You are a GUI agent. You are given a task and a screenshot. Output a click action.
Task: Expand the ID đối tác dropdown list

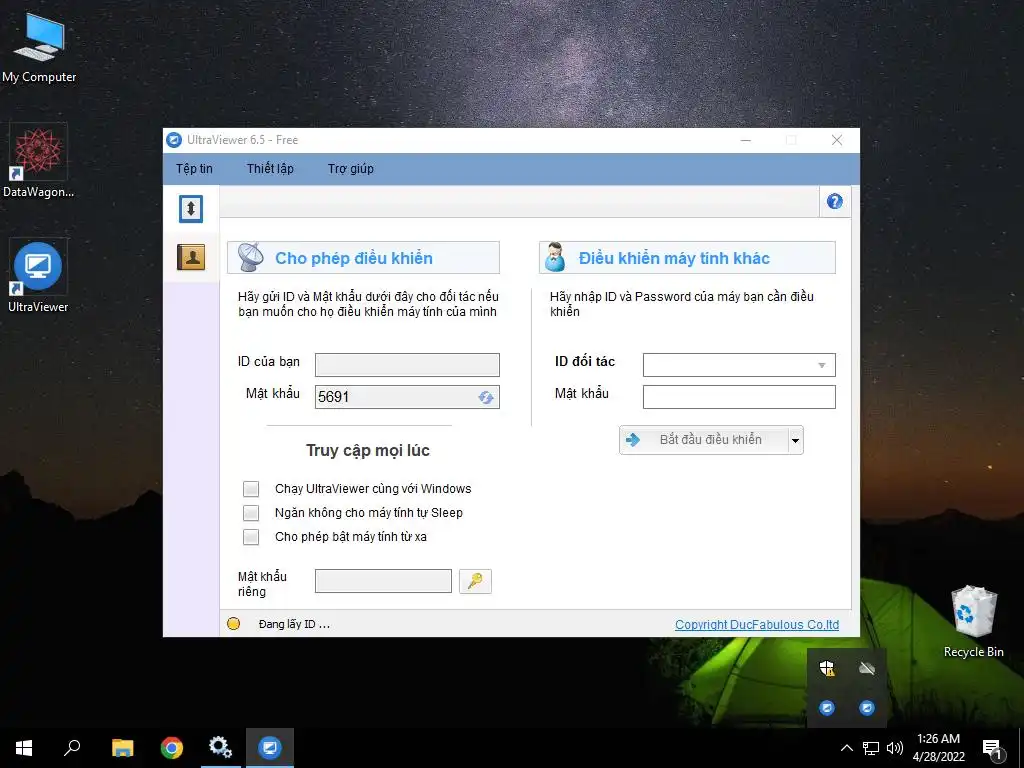822,365
